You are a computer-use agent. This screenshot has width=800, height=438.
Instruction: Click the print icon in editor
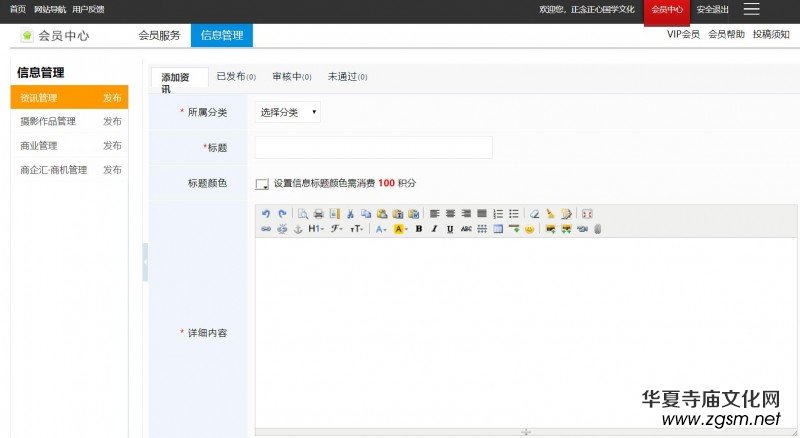(318, 214)
